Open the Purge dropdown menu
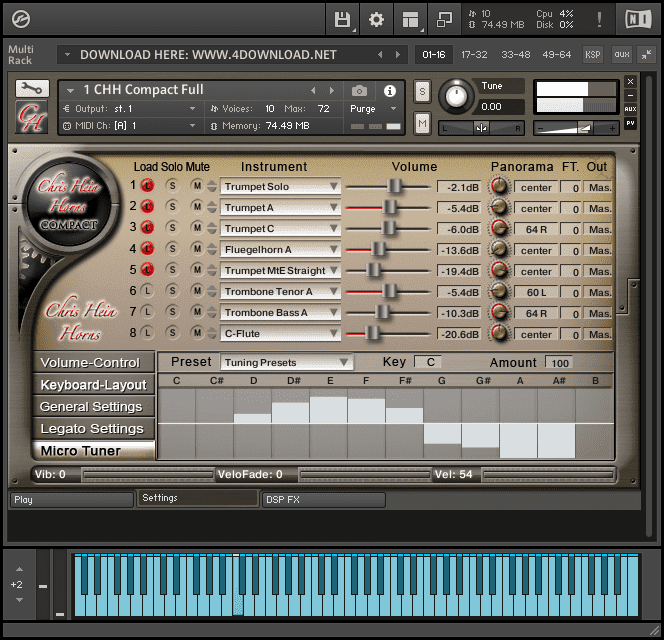 373,109
